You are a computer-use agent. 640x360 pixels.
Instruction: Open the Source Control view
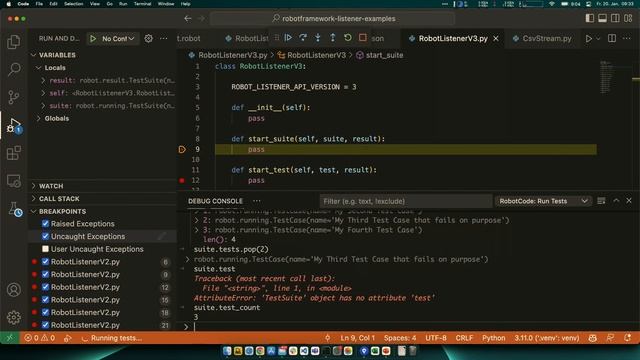13,97
